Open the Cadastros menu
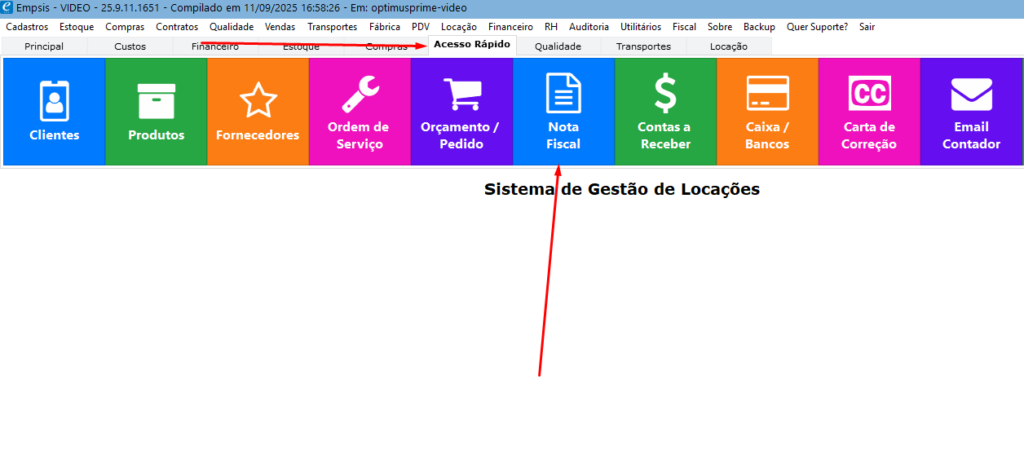This screenshot has width=1024, height=454. click(x=27, y=27)
